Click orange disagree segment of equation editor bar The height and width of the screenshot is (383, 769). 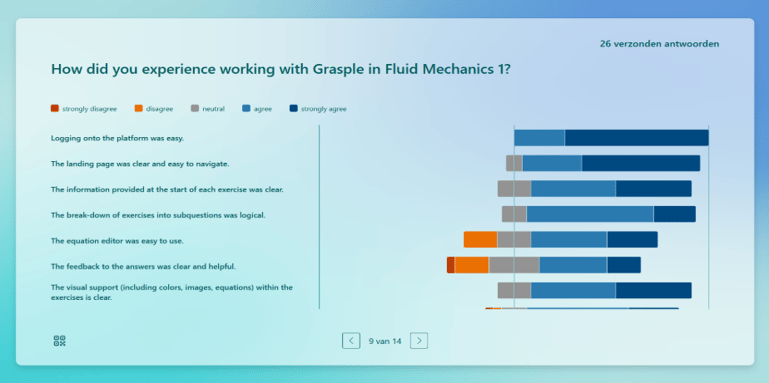tap(481, 239)
